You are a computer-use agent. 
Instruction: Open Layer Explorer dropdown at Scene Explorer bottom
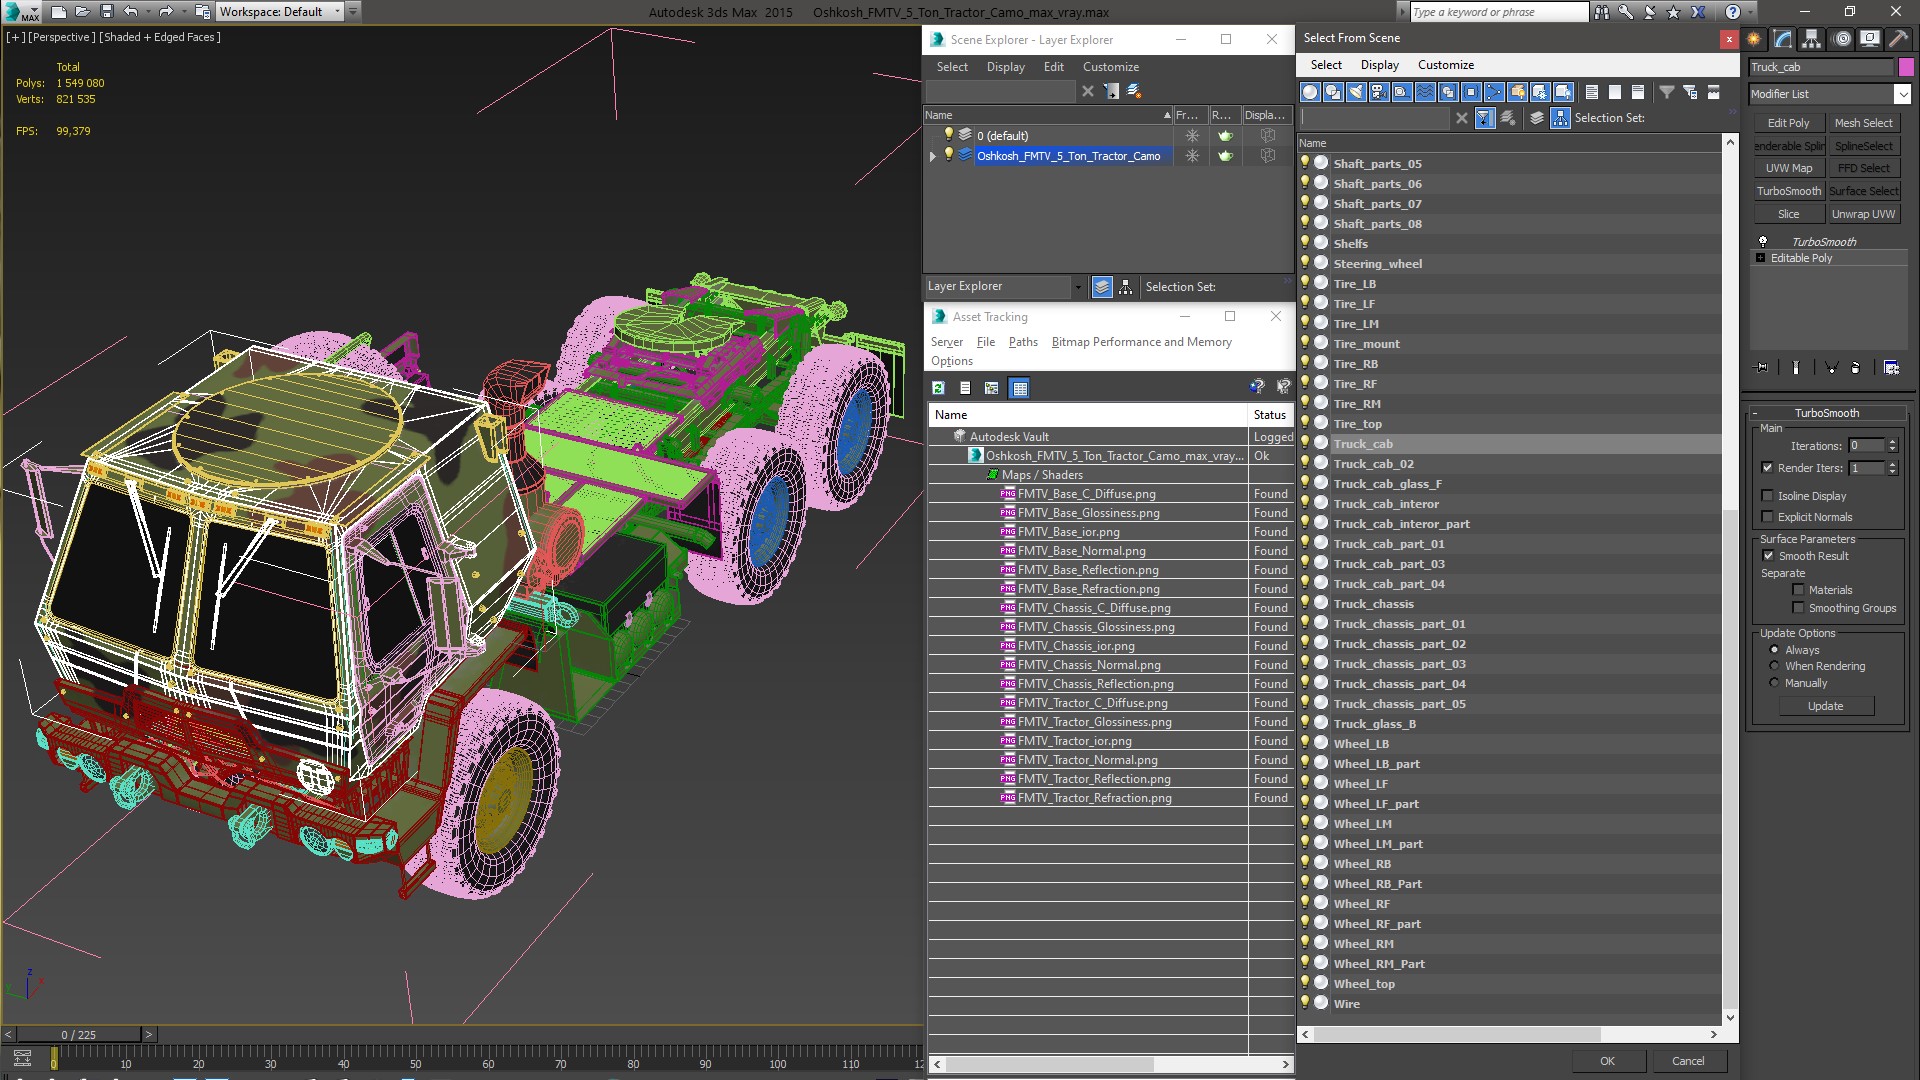coord(1077,287)
